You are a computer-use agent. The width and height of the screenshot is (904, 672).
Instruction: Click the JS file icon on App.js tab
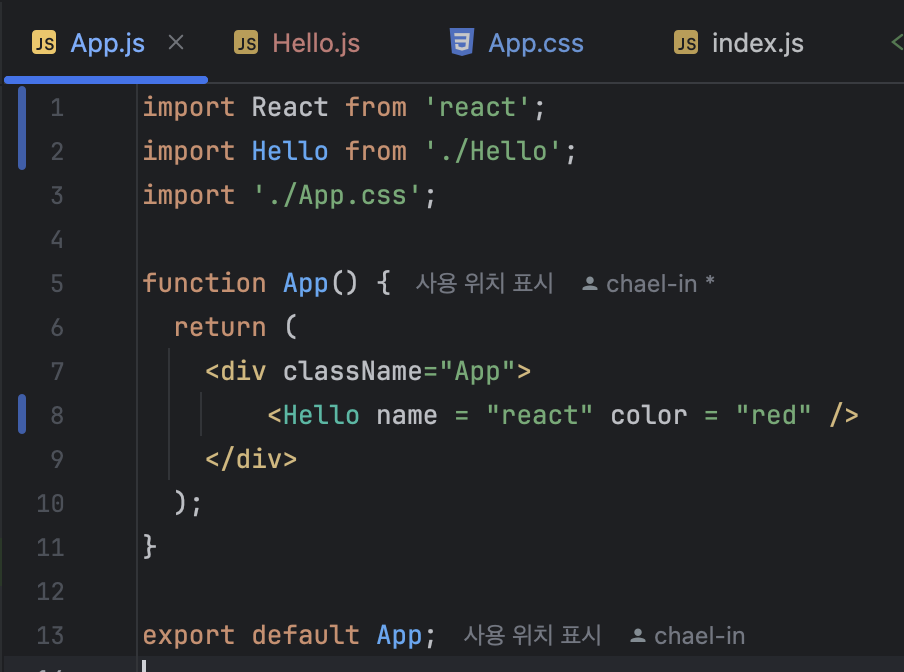coord(44,43)
